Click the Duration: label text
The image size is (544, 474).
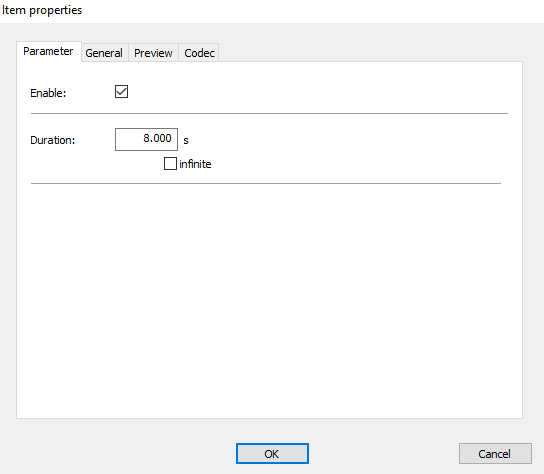[x=53, y=140]
